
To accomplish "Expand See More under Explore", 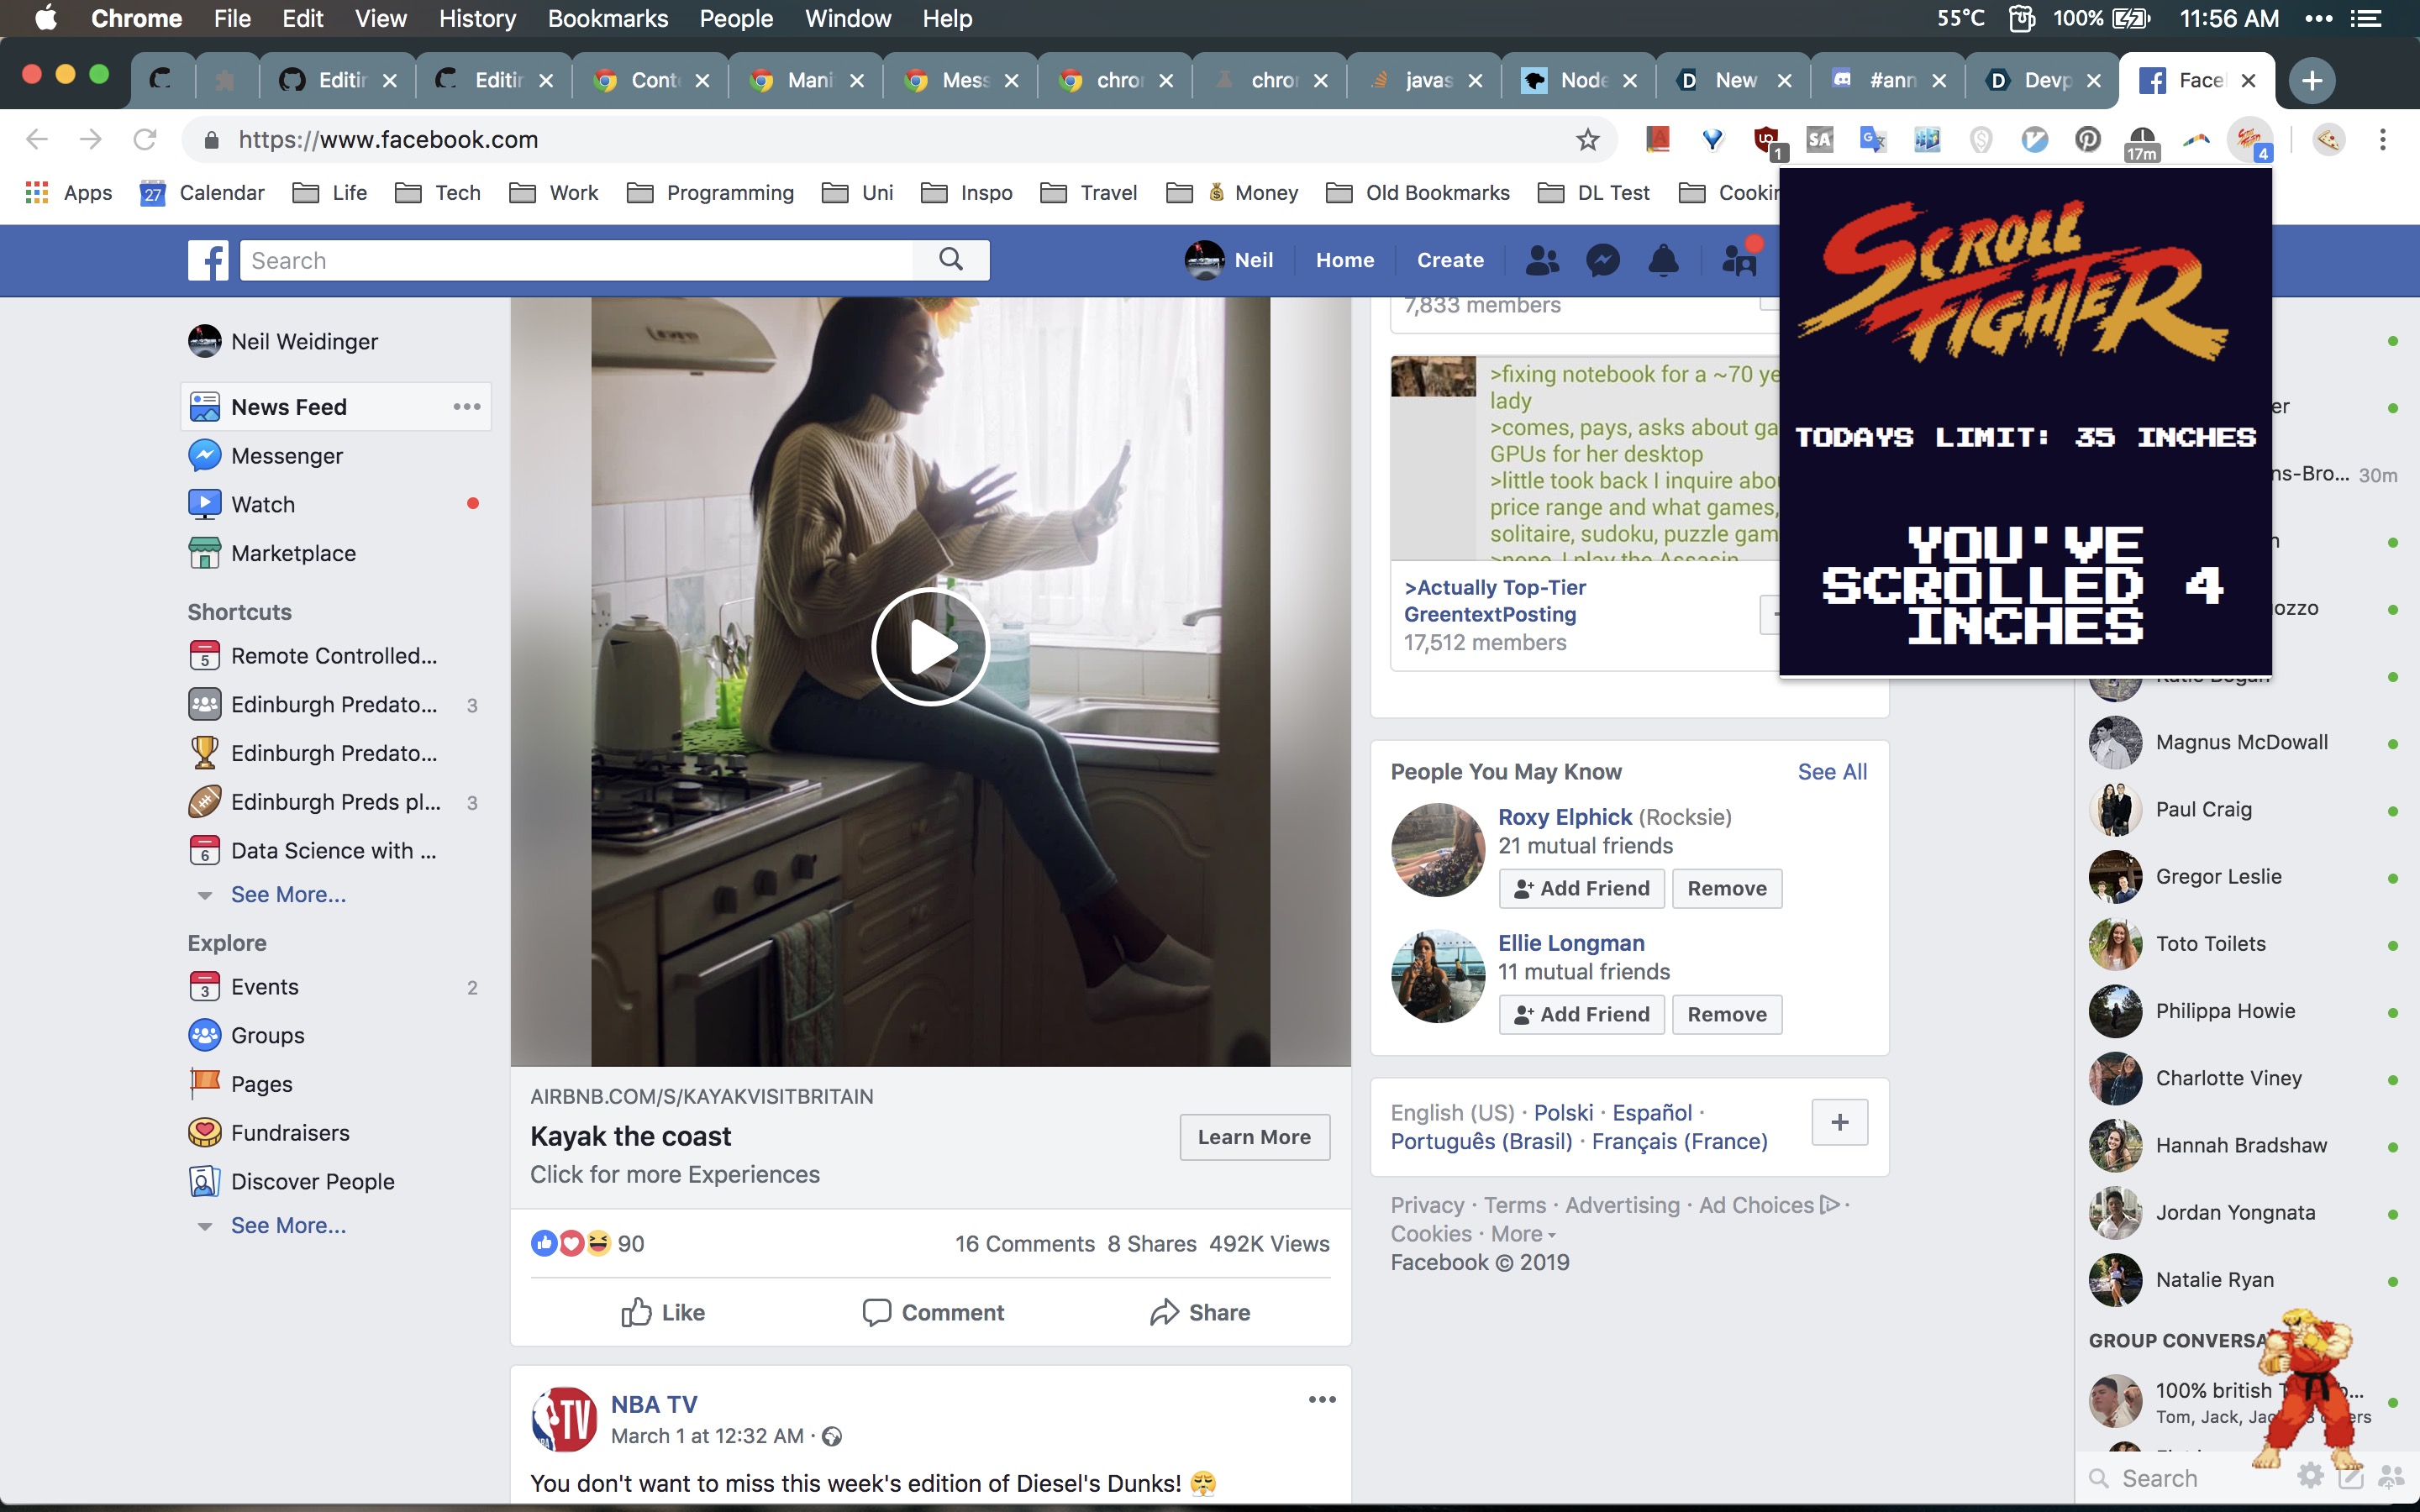I will pos(288,1225).
